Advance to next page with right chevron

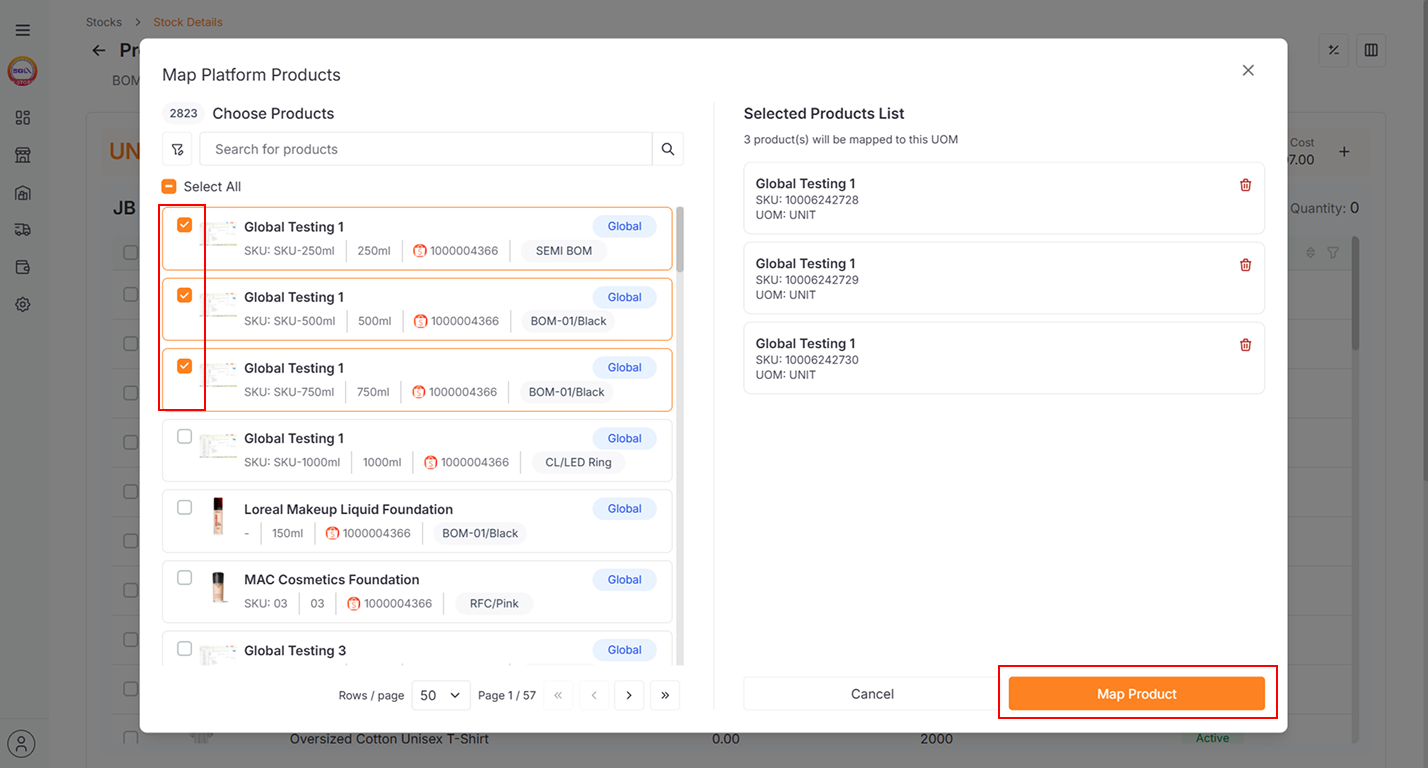point(629,694)
